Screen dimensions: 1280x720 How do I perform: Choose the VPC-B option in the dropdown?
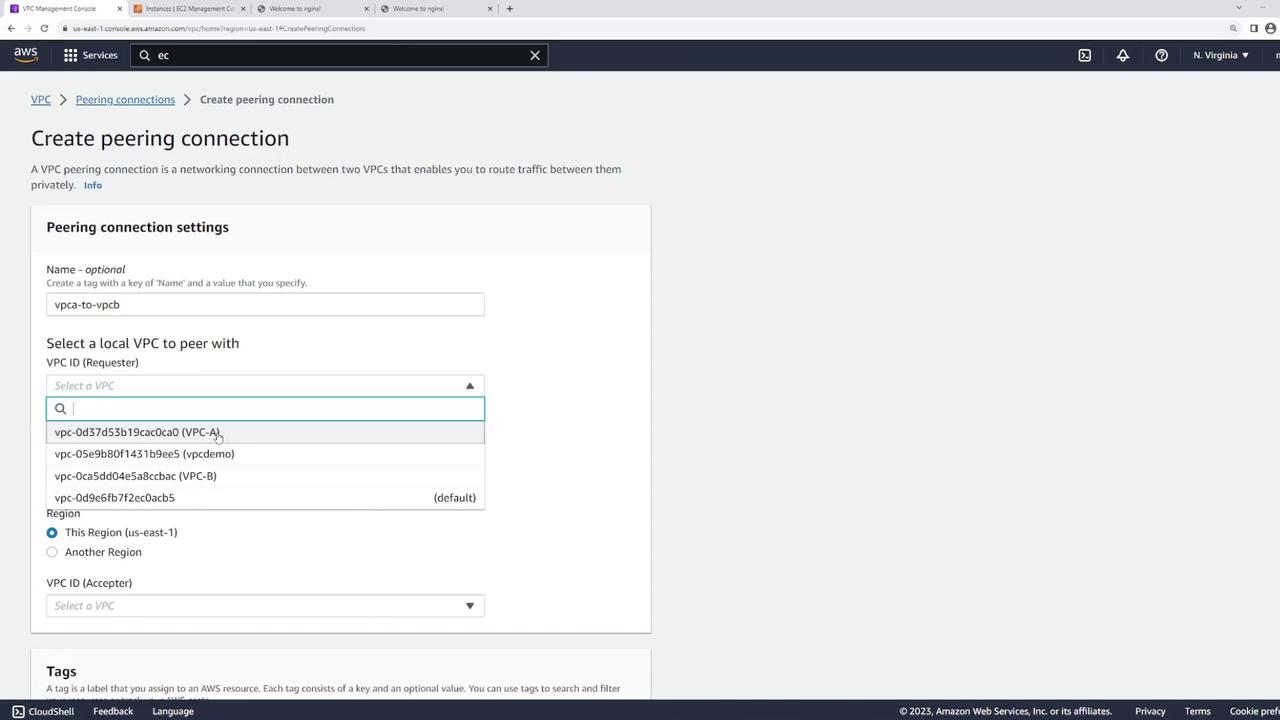click(x=265, y=476)
